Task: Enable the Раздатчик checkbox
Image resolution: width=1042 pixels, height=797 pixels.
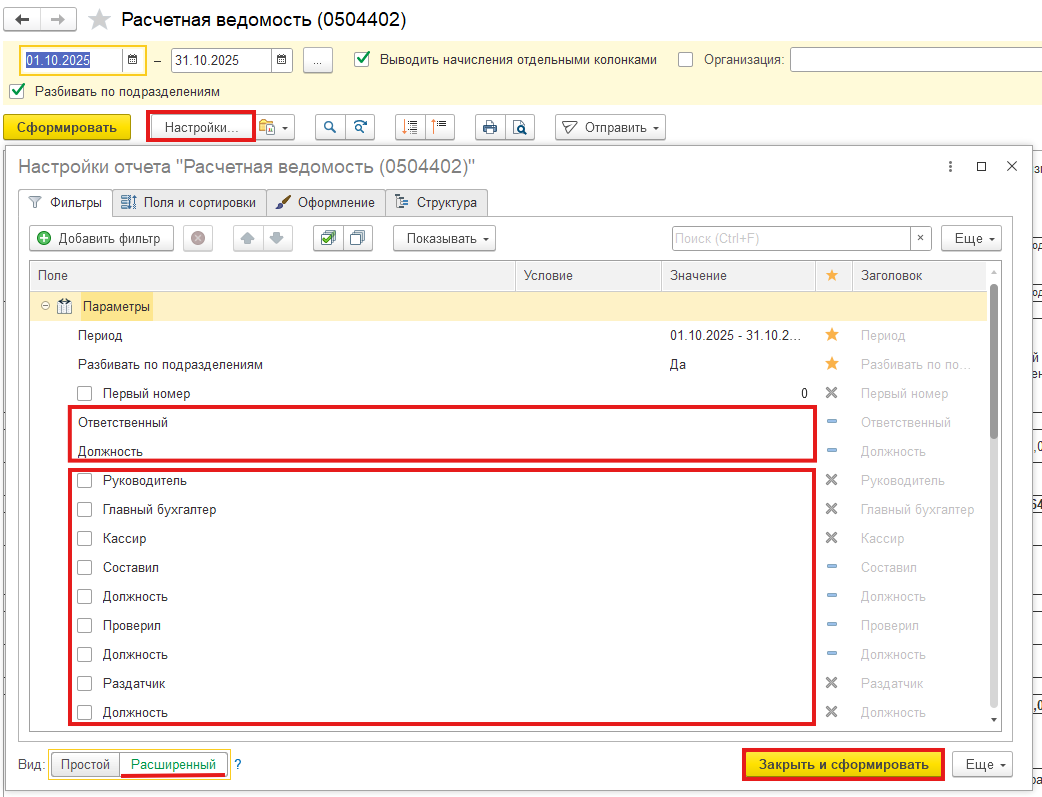Action: pos(84,683)
